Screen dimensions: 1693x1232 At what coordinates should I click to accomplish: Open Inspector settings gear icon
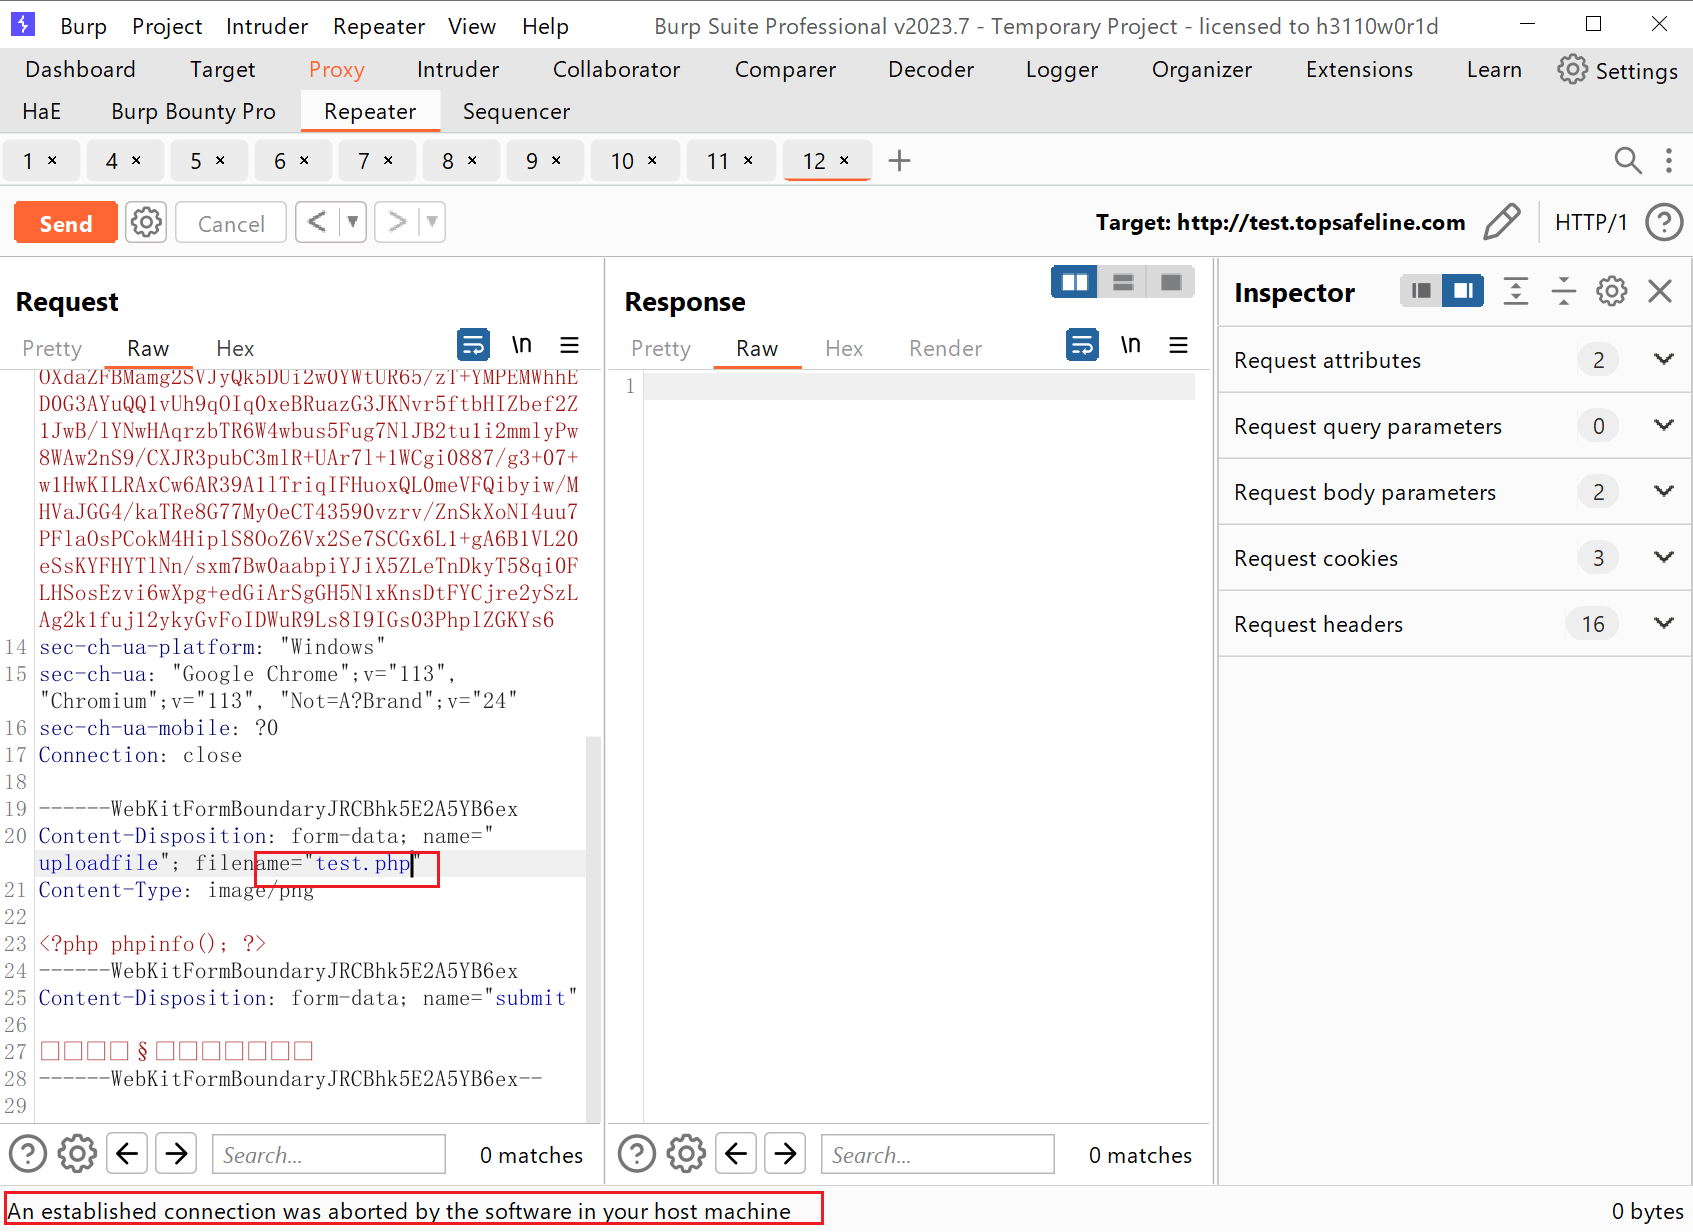[x=1611, y=292]
